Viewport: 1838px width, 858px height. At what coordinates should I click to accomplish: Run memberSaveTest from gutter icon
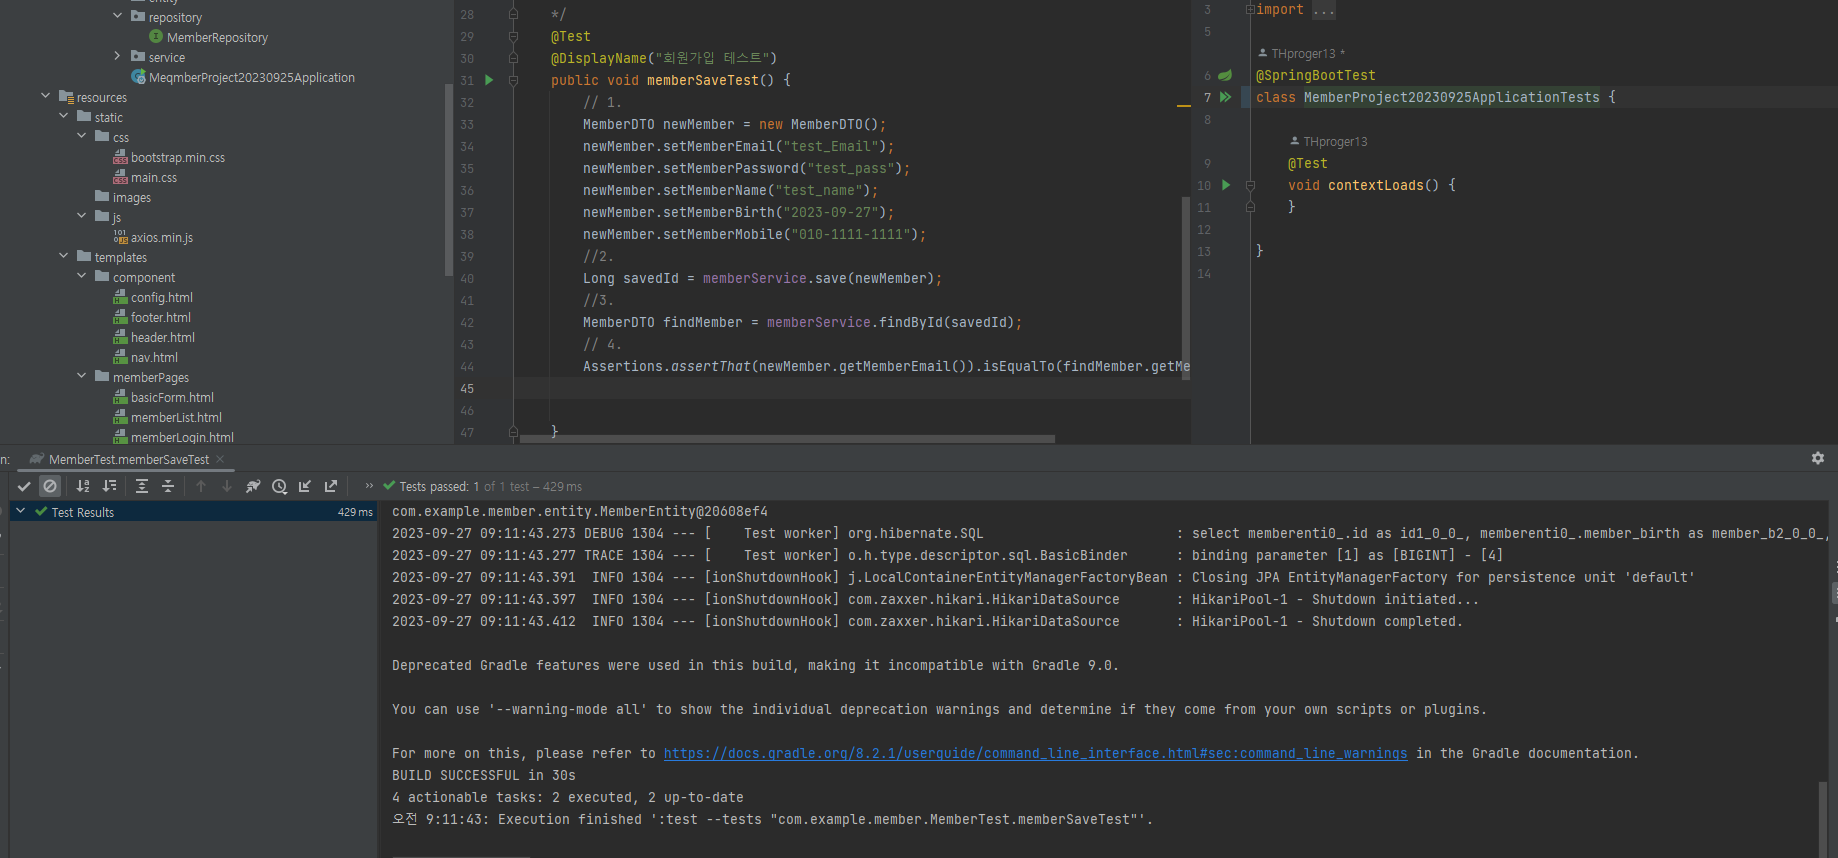[x=489, y=80]
